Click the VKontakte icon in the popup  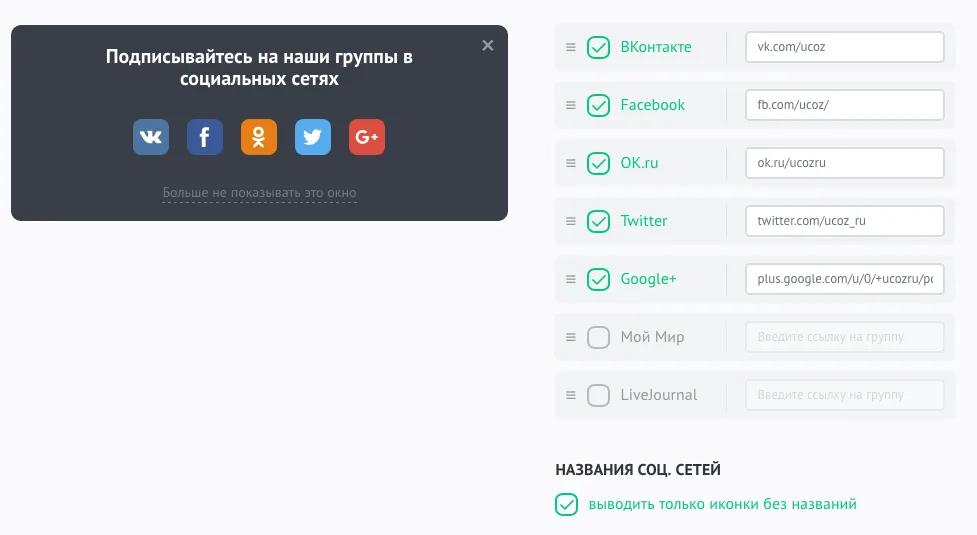pos(151,137)
